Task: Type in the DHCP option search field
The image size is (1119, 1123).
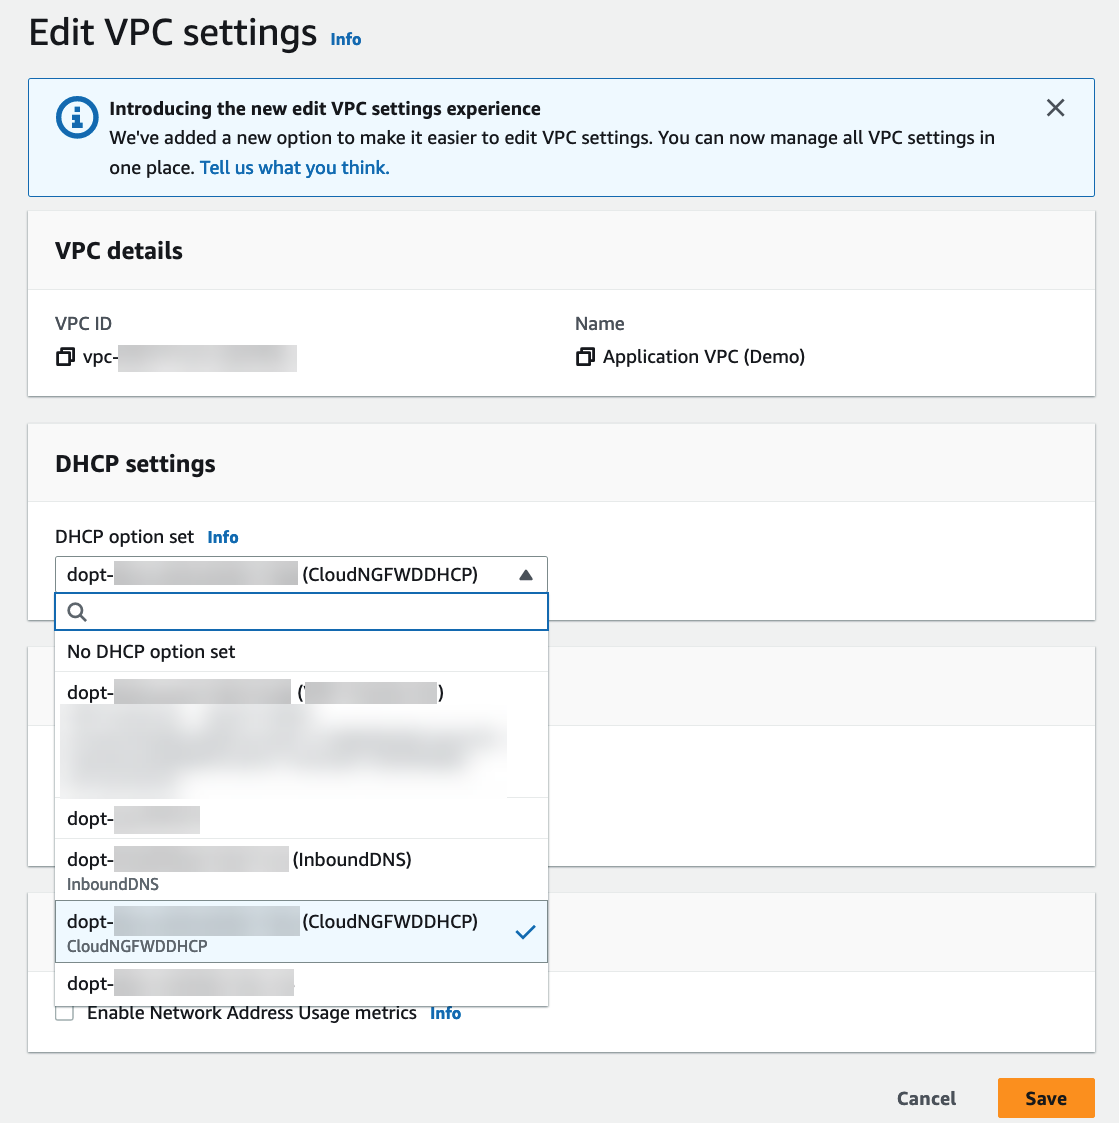Action: click(x=310, y=612)
